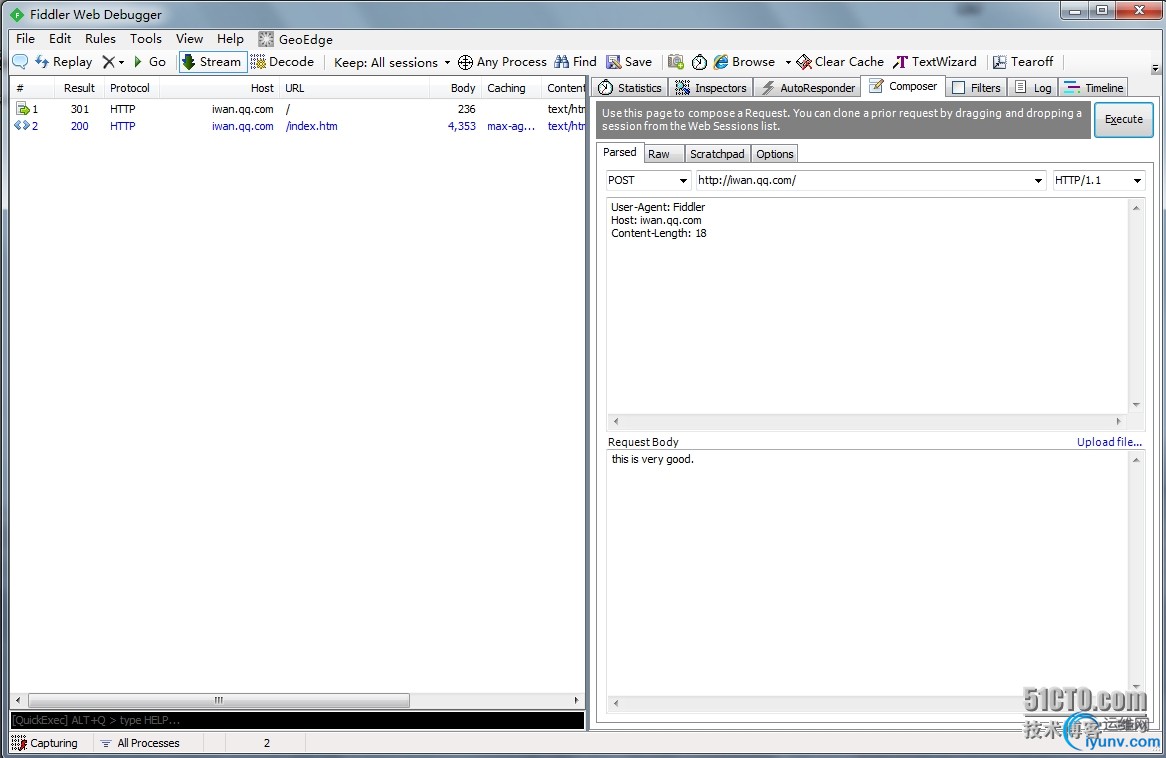Switch to the Filters tab
The height and width of the screenshot is (758, 1166).
tap(977, 88)
